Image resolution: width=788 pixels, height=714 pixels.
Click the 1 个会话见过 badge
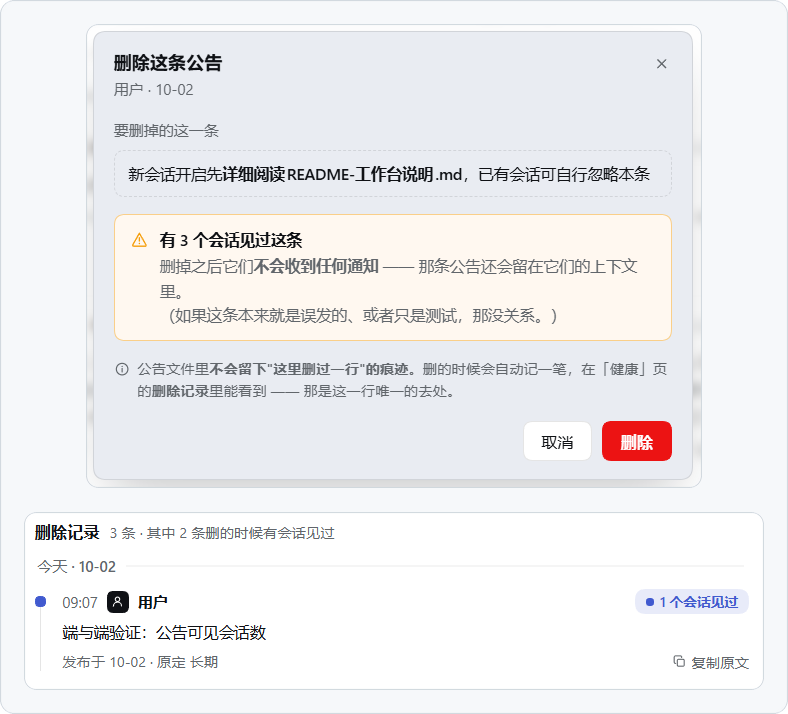pyautogui.click(x=692, y=602)
